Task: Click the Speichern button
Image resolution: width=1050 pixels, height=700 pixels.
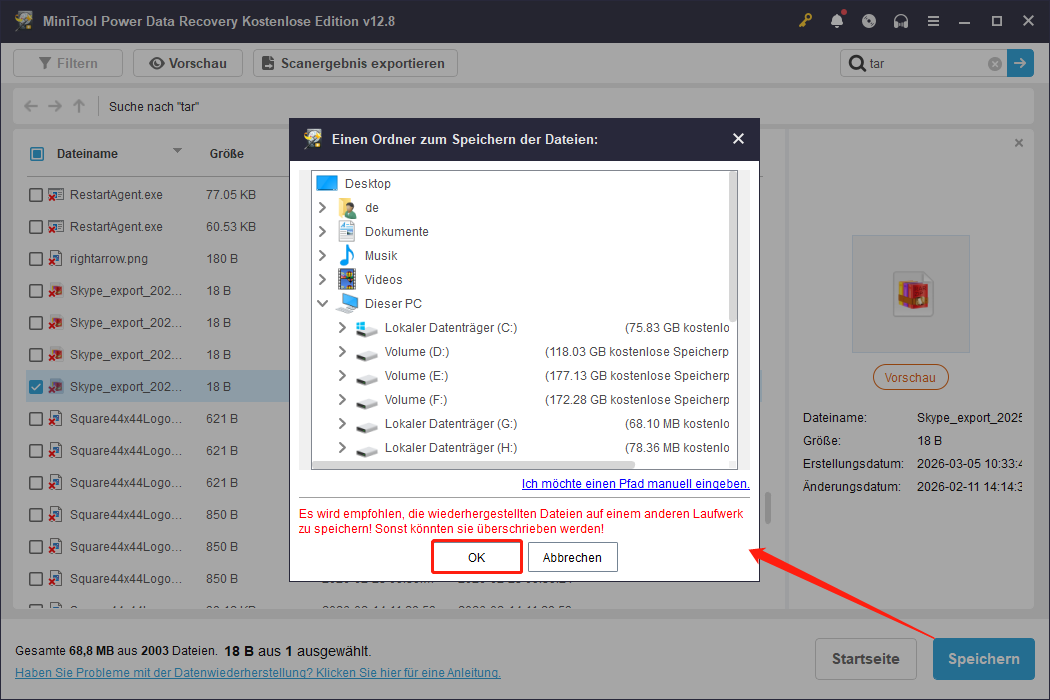Action: point(984,659)
